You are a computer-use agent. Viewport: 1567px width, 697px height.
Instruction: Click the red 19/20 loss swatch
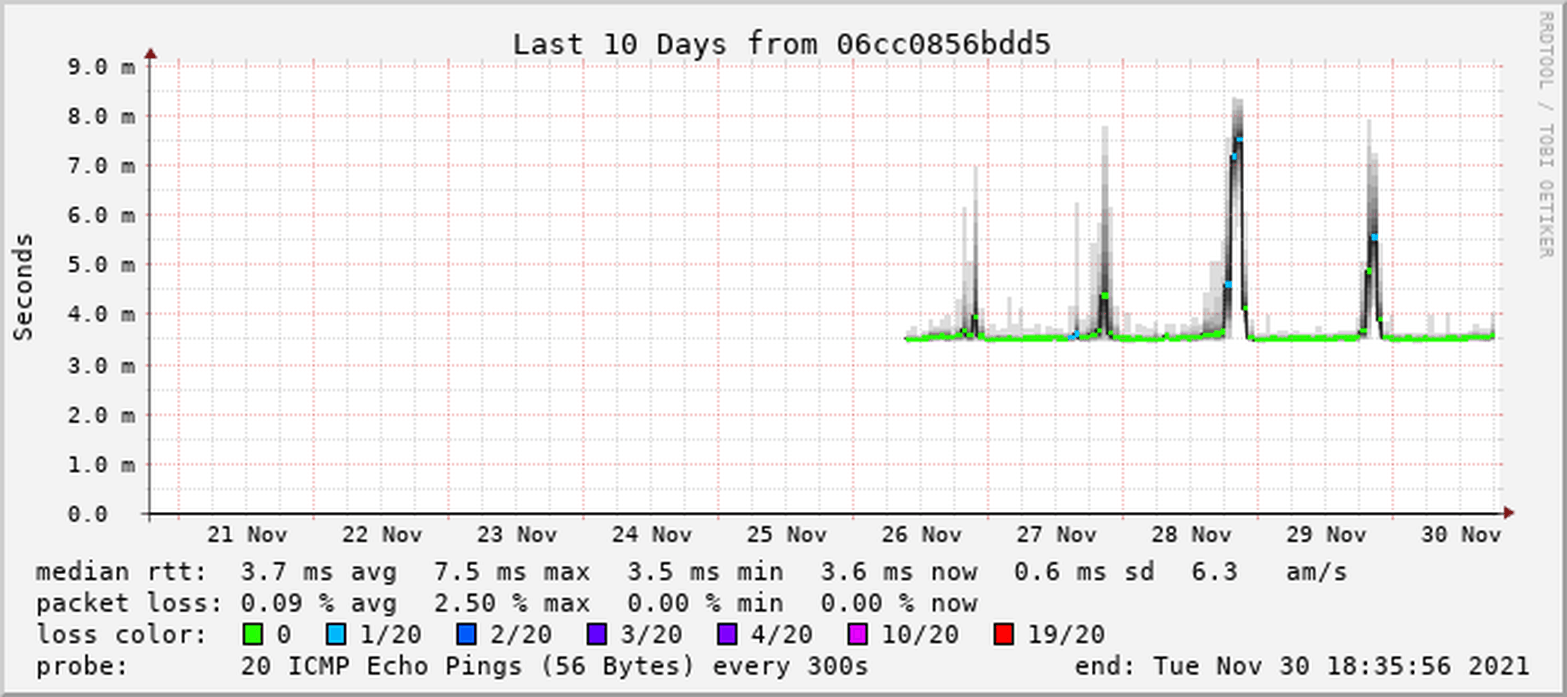point(1005,635)
